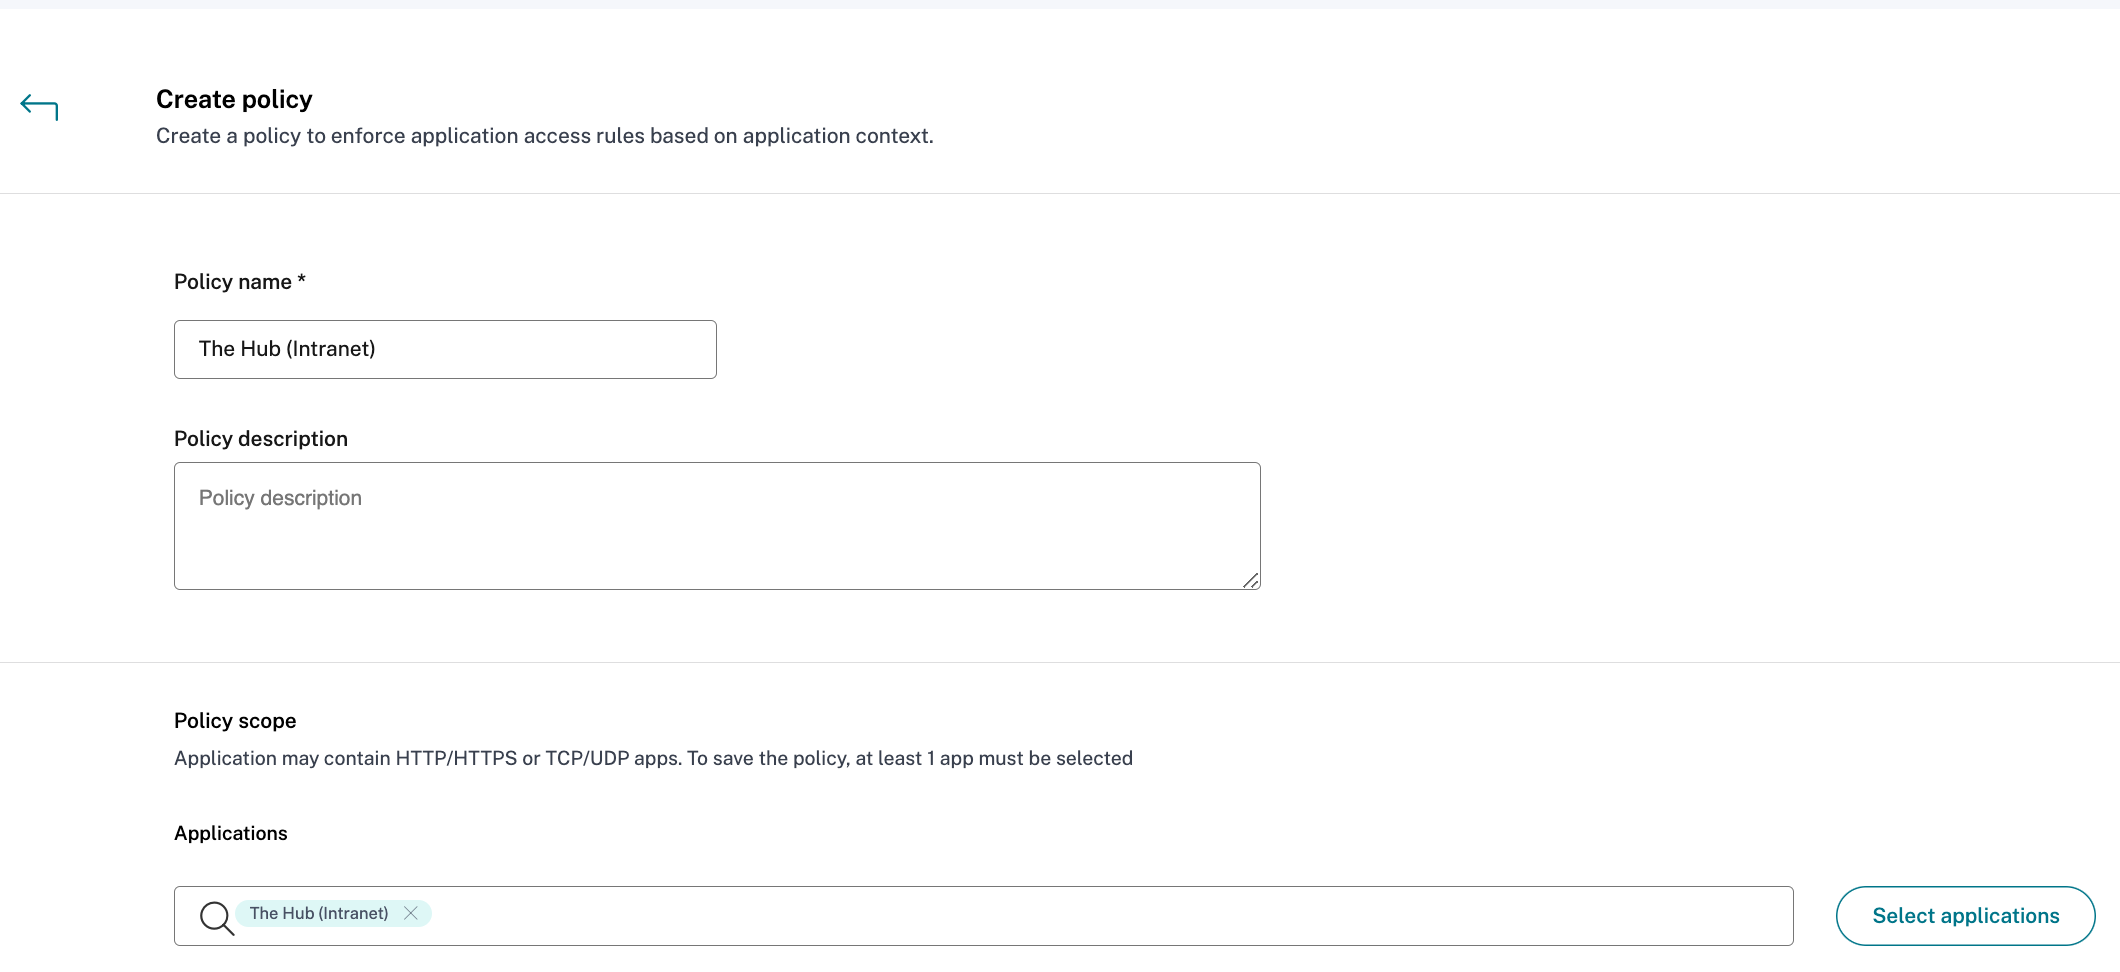Click the Create policy page heading
This screenshot has width=2120, height=972.
coord(234,99)
